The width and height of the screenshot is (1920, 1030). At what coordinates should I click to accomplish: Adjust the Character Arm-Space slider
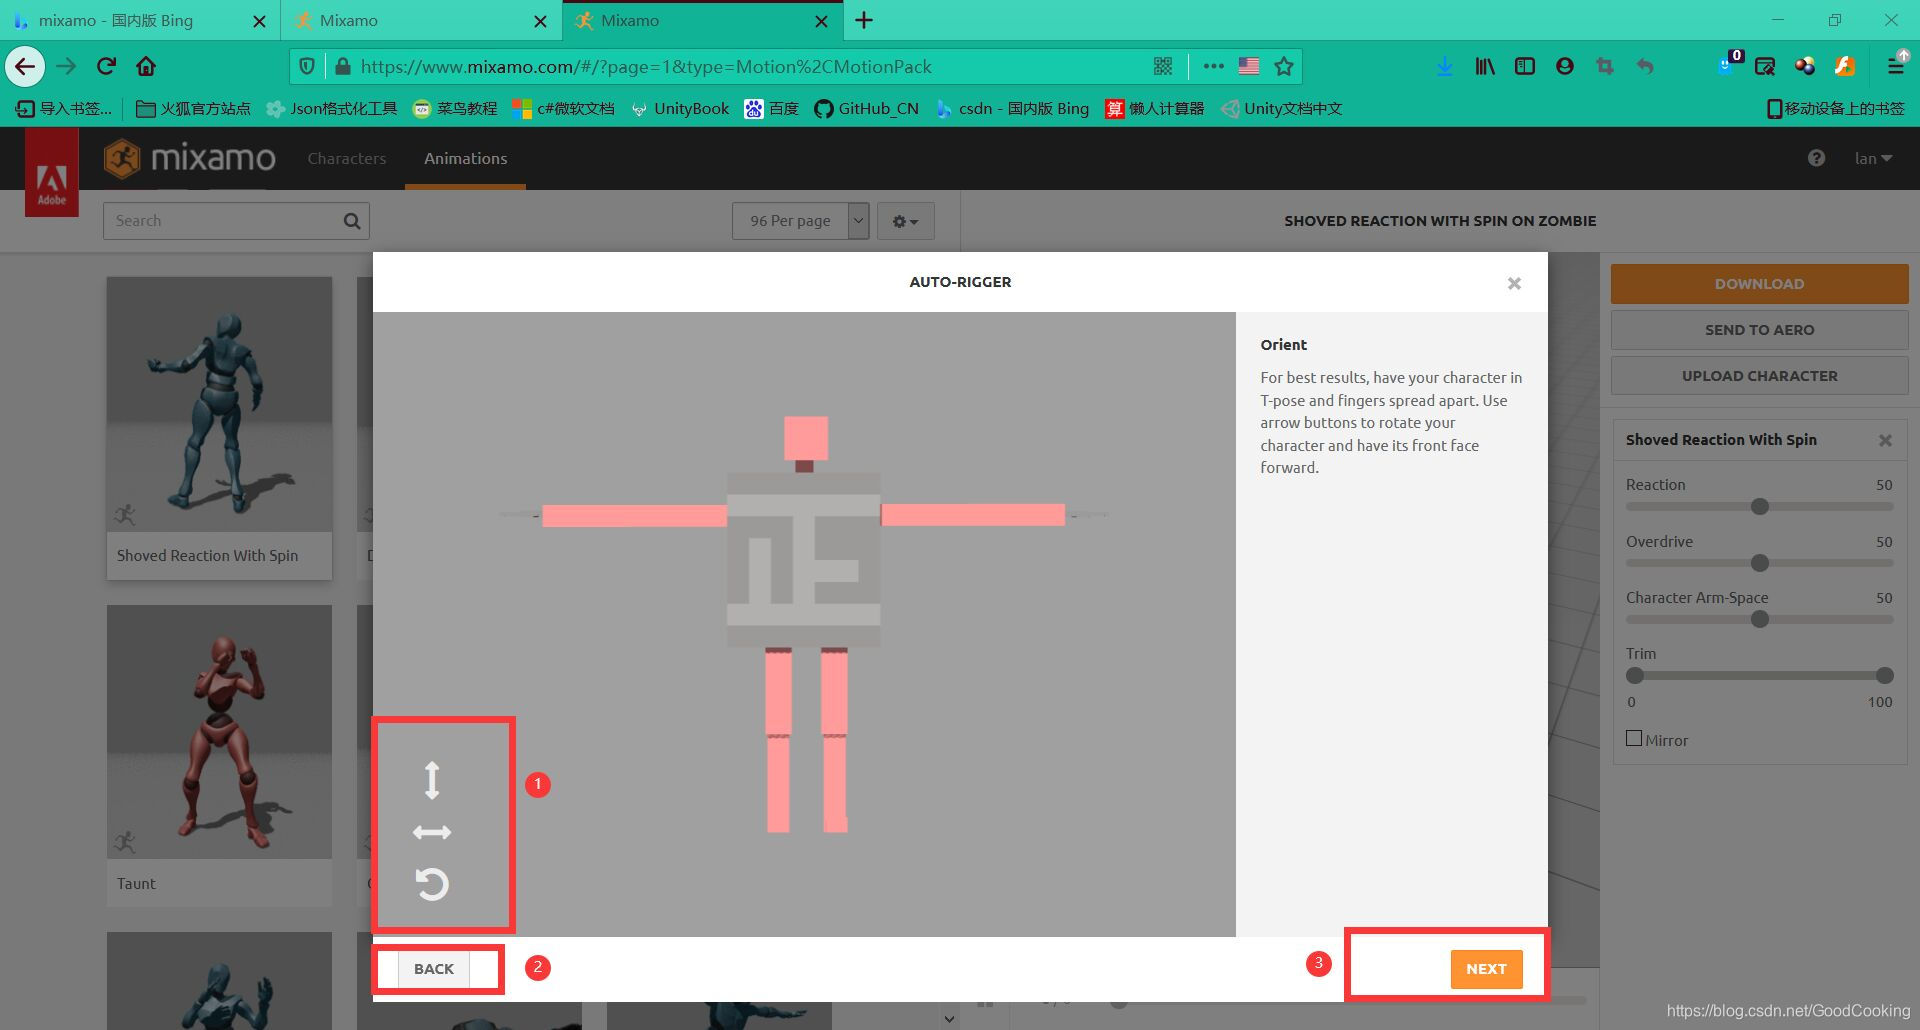[x=1760, y=619]
